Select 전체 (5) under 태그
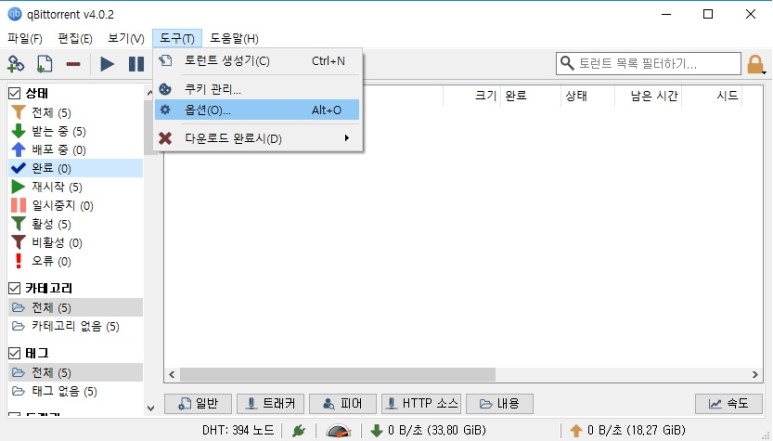Viewport: 773px width, 441px height. point(75,373)
